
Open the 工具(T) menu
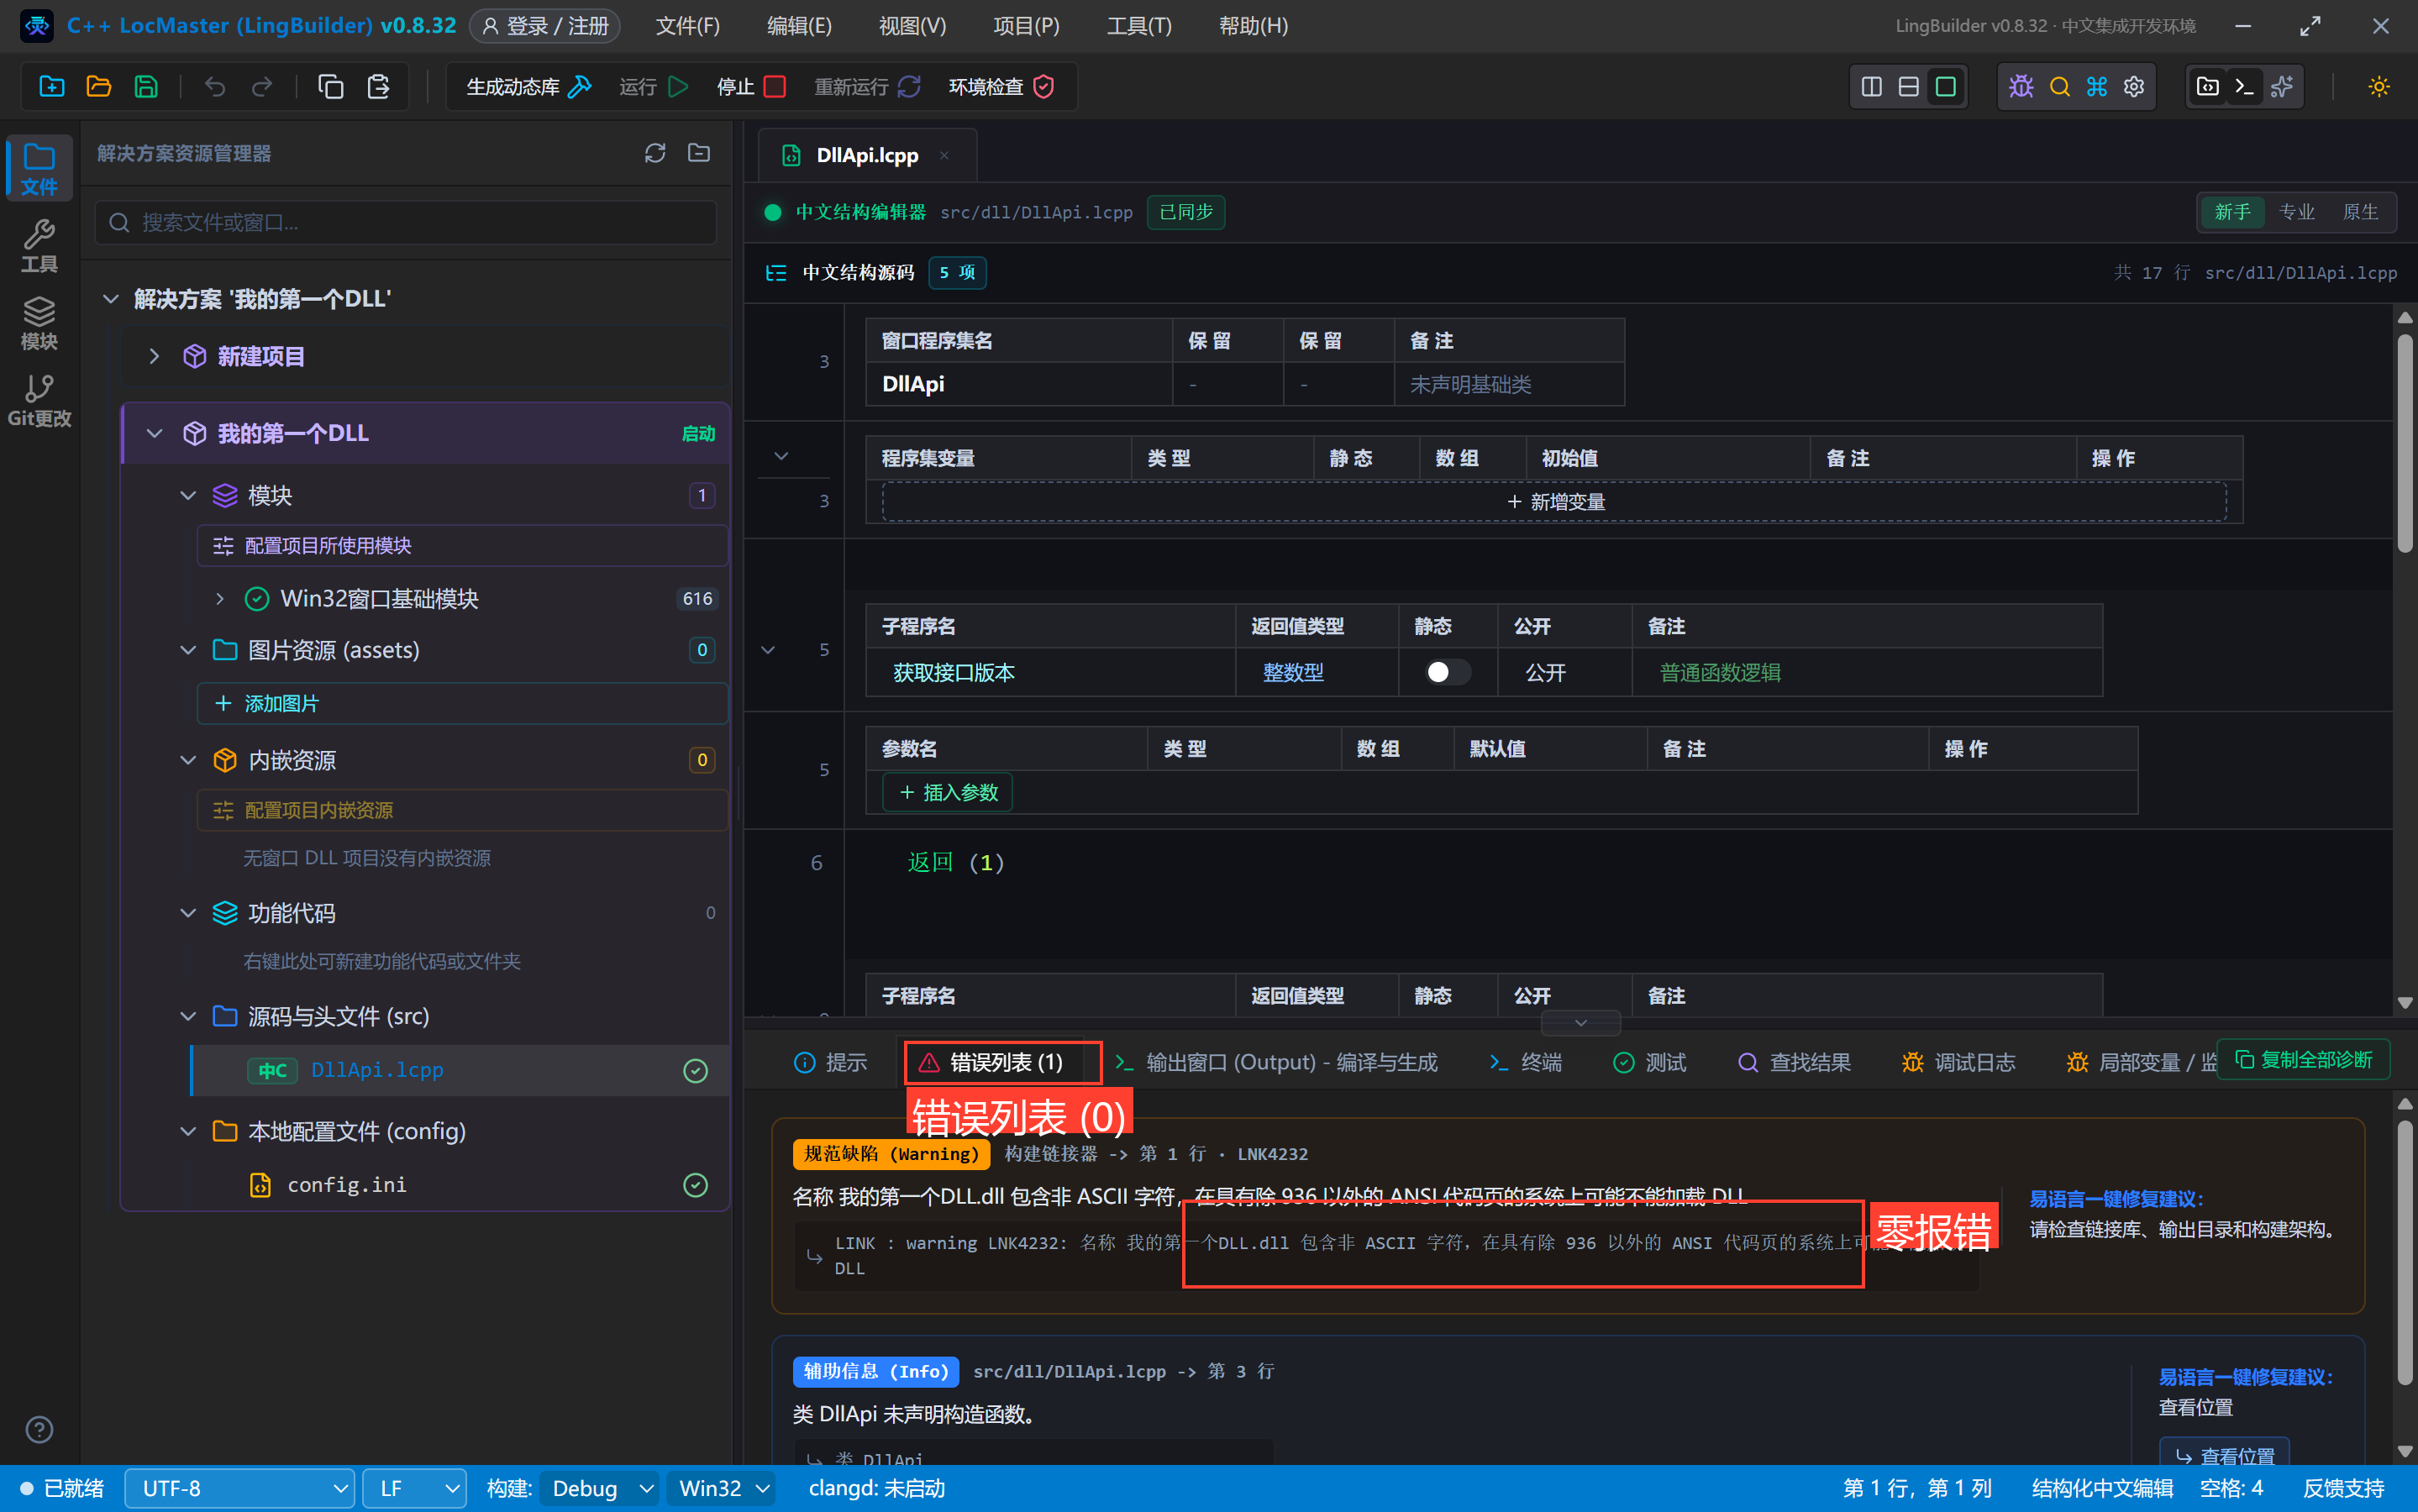click(x=1138, y=26)
